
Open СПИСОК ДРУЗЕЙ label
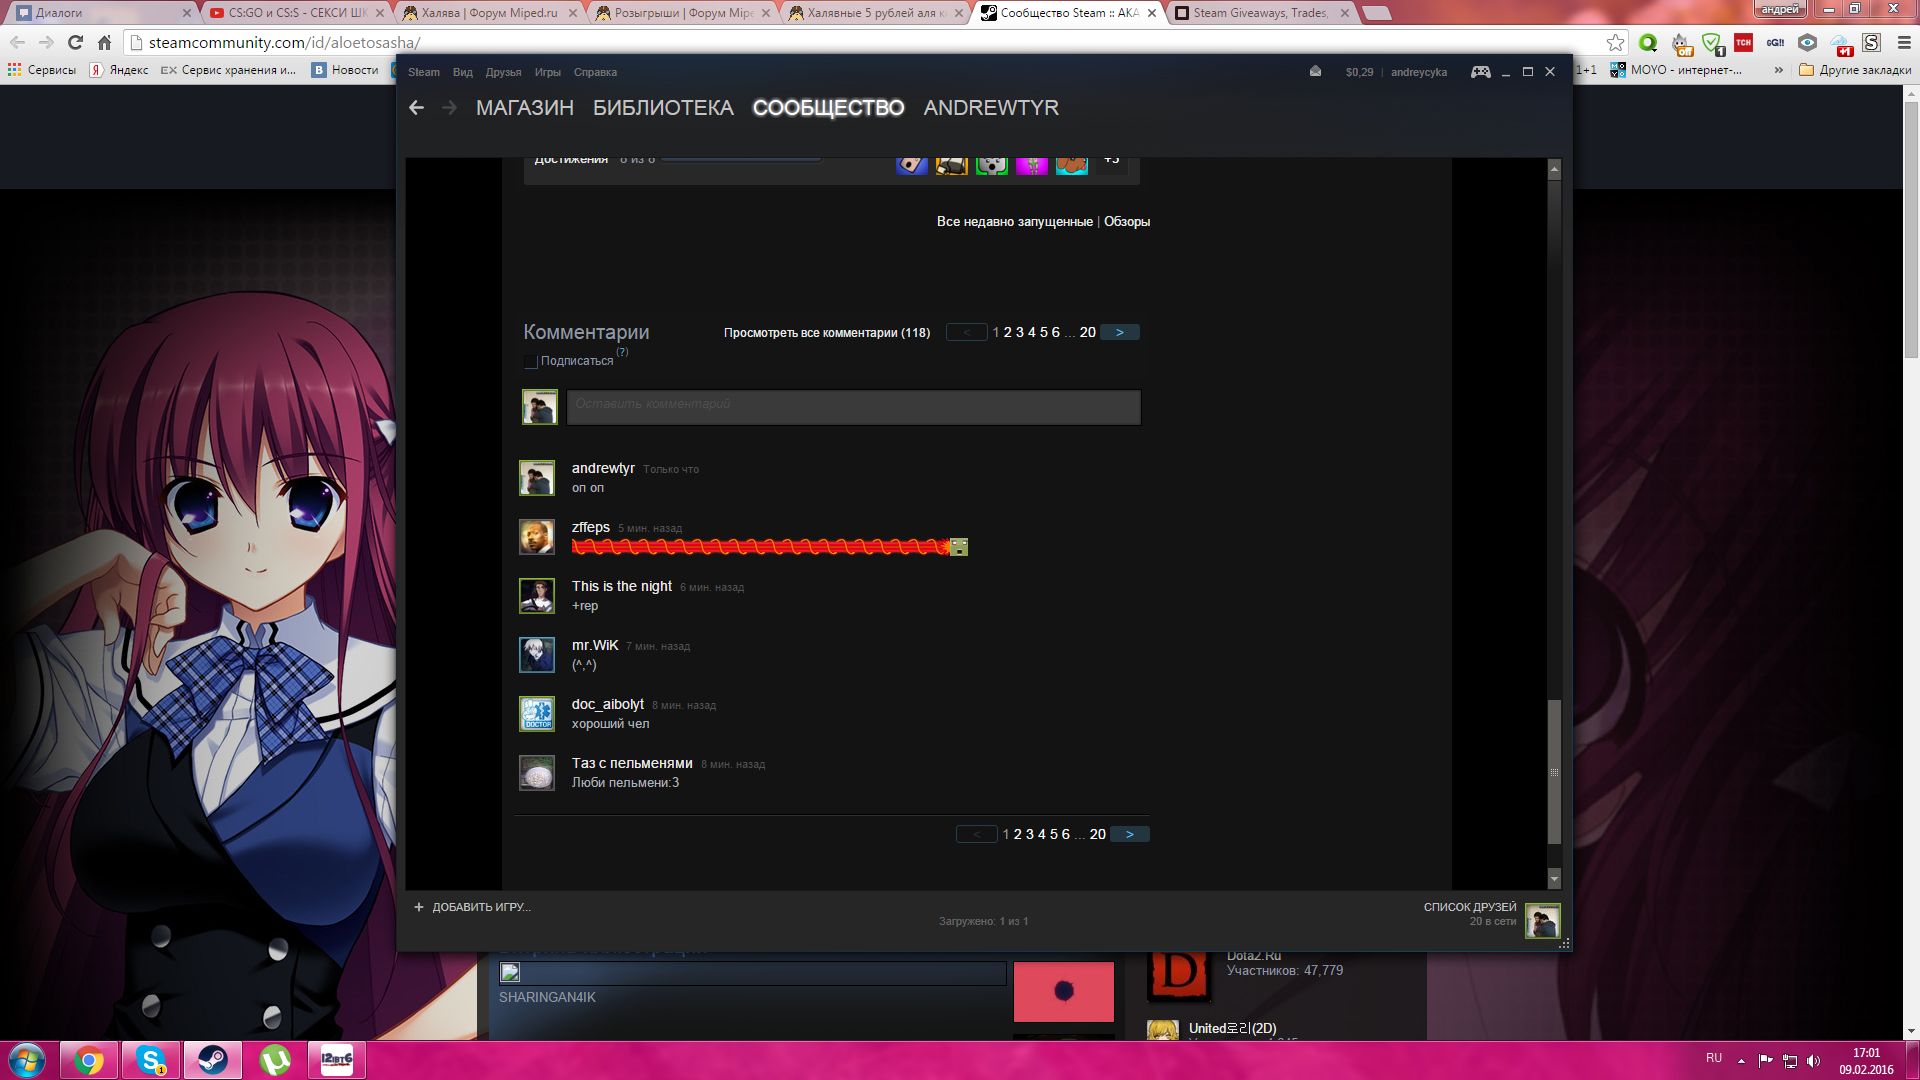1470,907
